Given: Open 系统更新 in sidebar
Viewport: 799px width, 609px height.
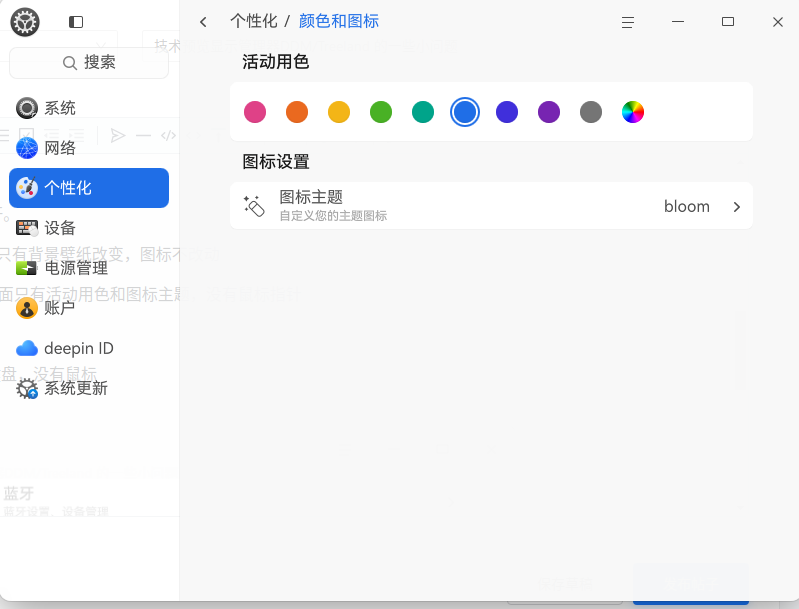Looking at the screenshot, I should [89, 388].
